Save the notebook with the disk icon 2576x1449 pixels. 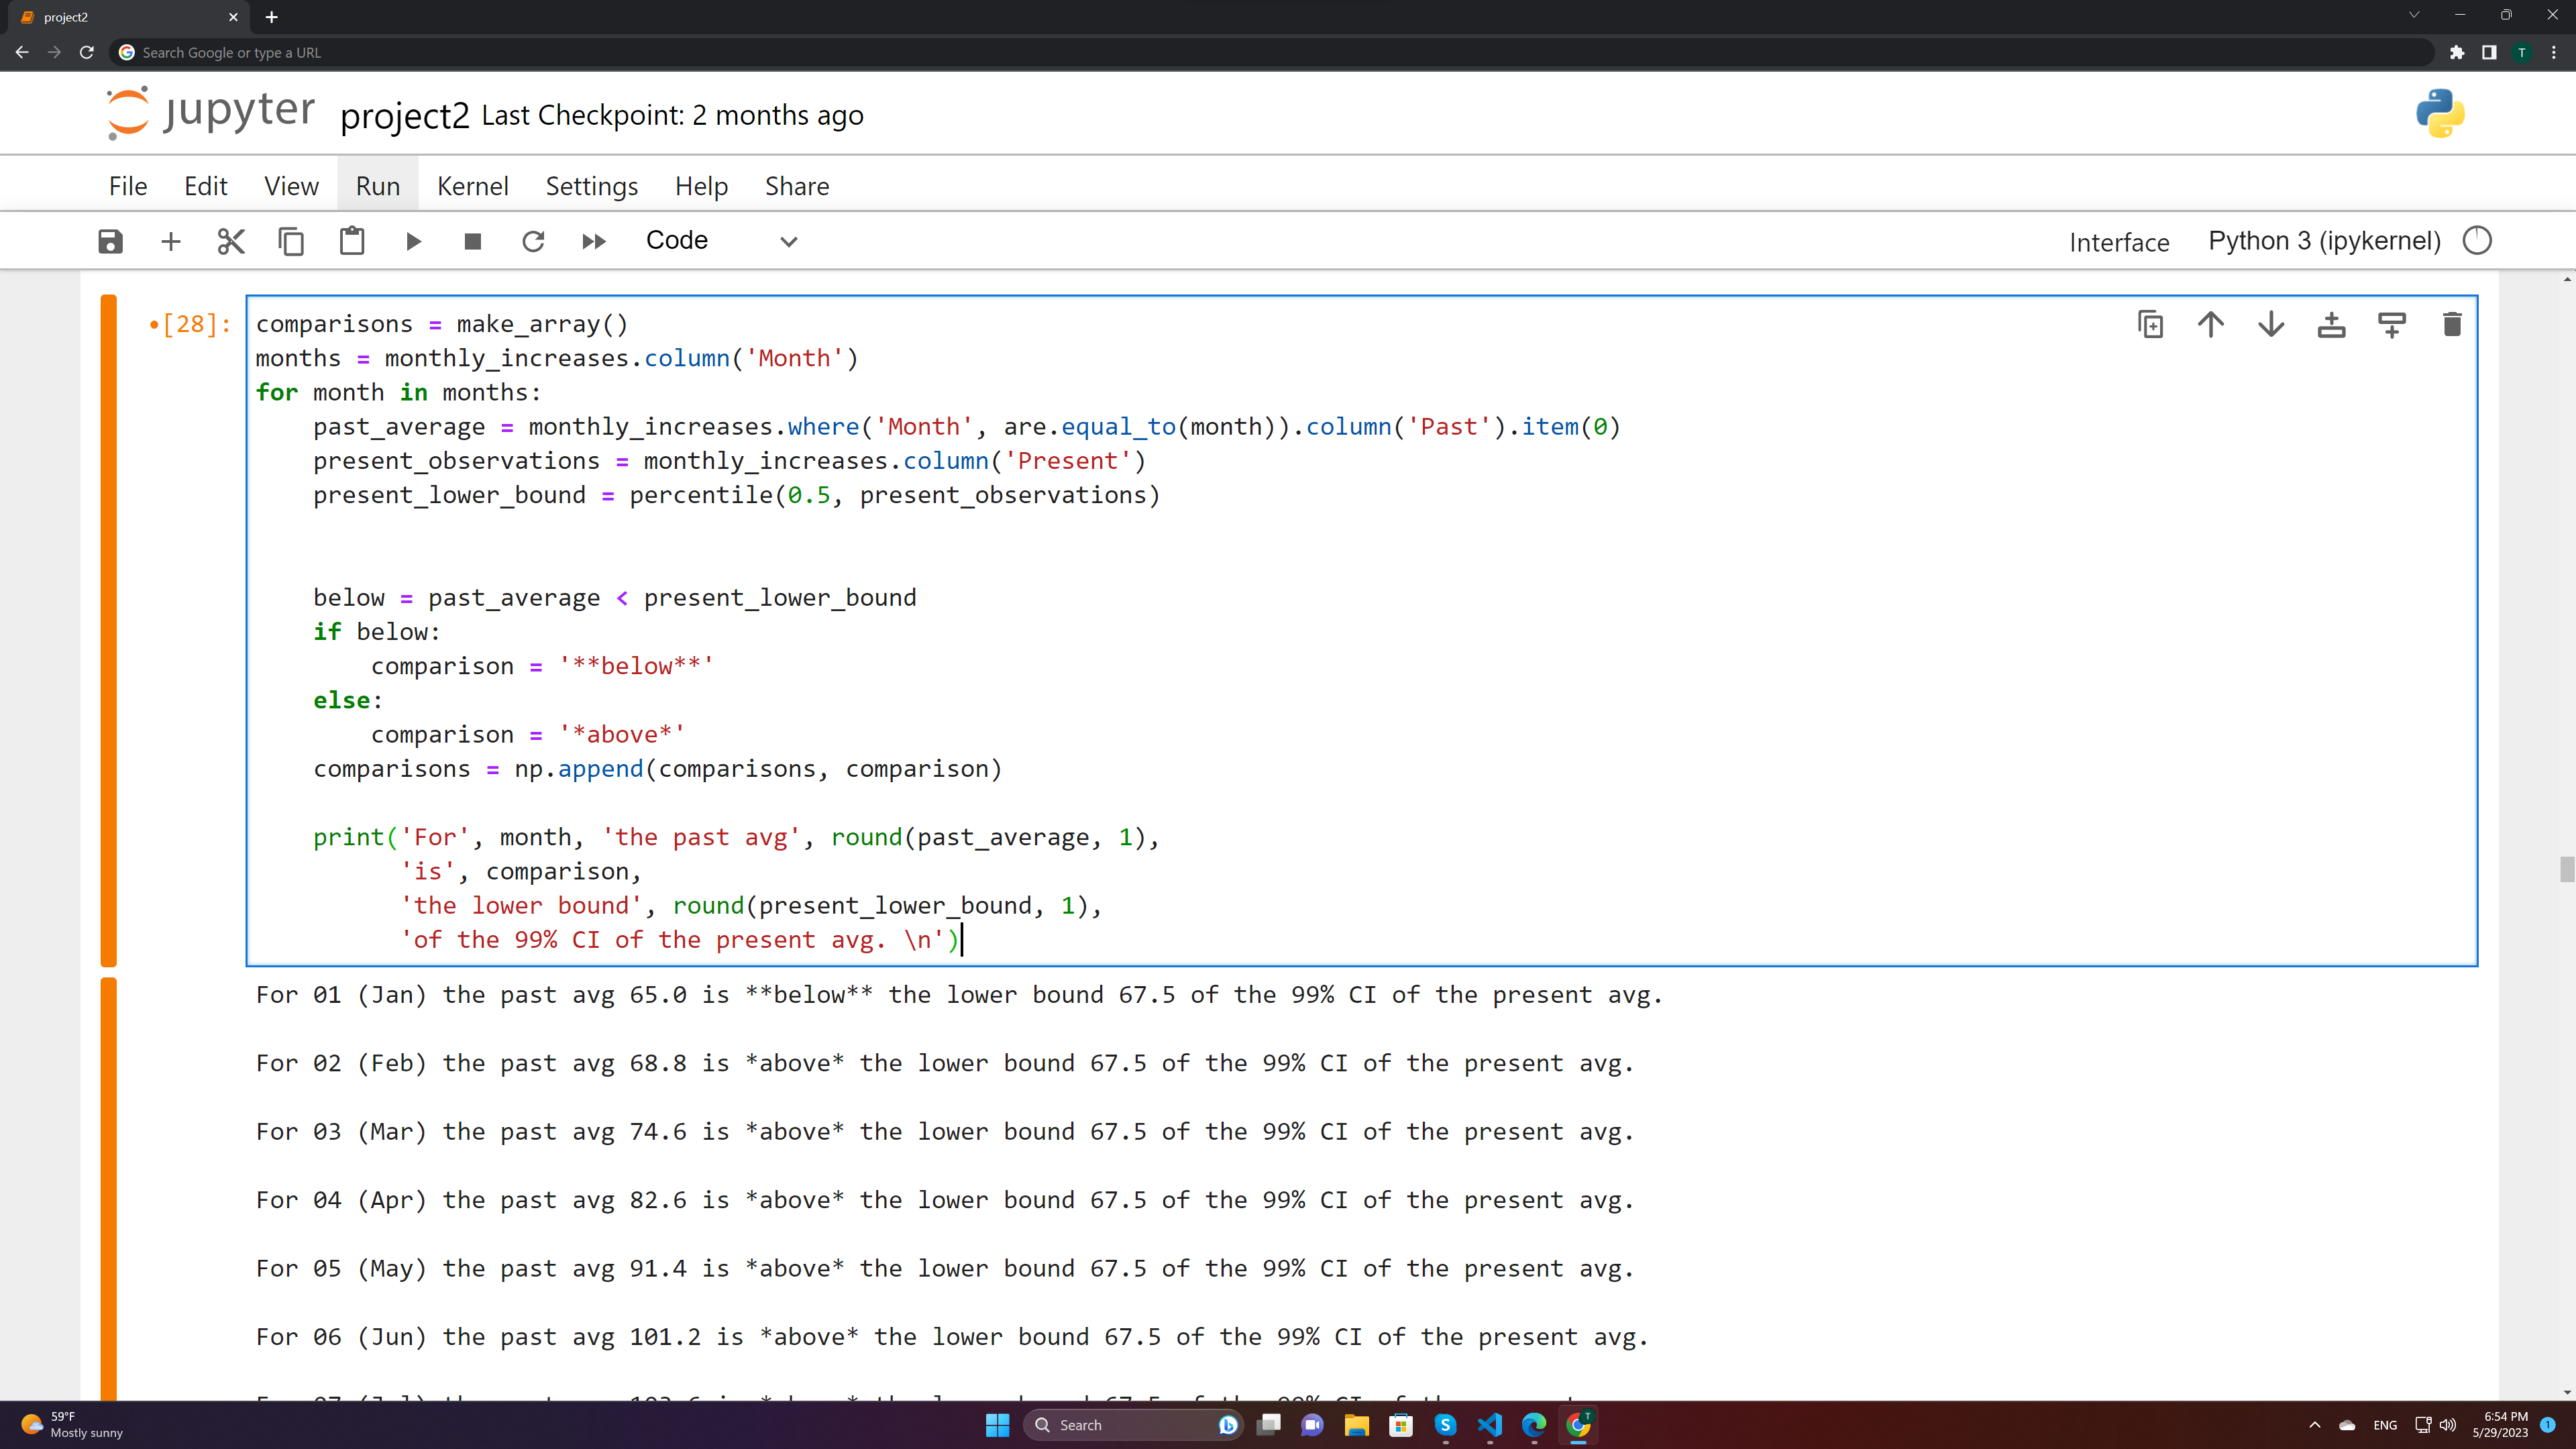pyautogui.click(x=110, y=241)
